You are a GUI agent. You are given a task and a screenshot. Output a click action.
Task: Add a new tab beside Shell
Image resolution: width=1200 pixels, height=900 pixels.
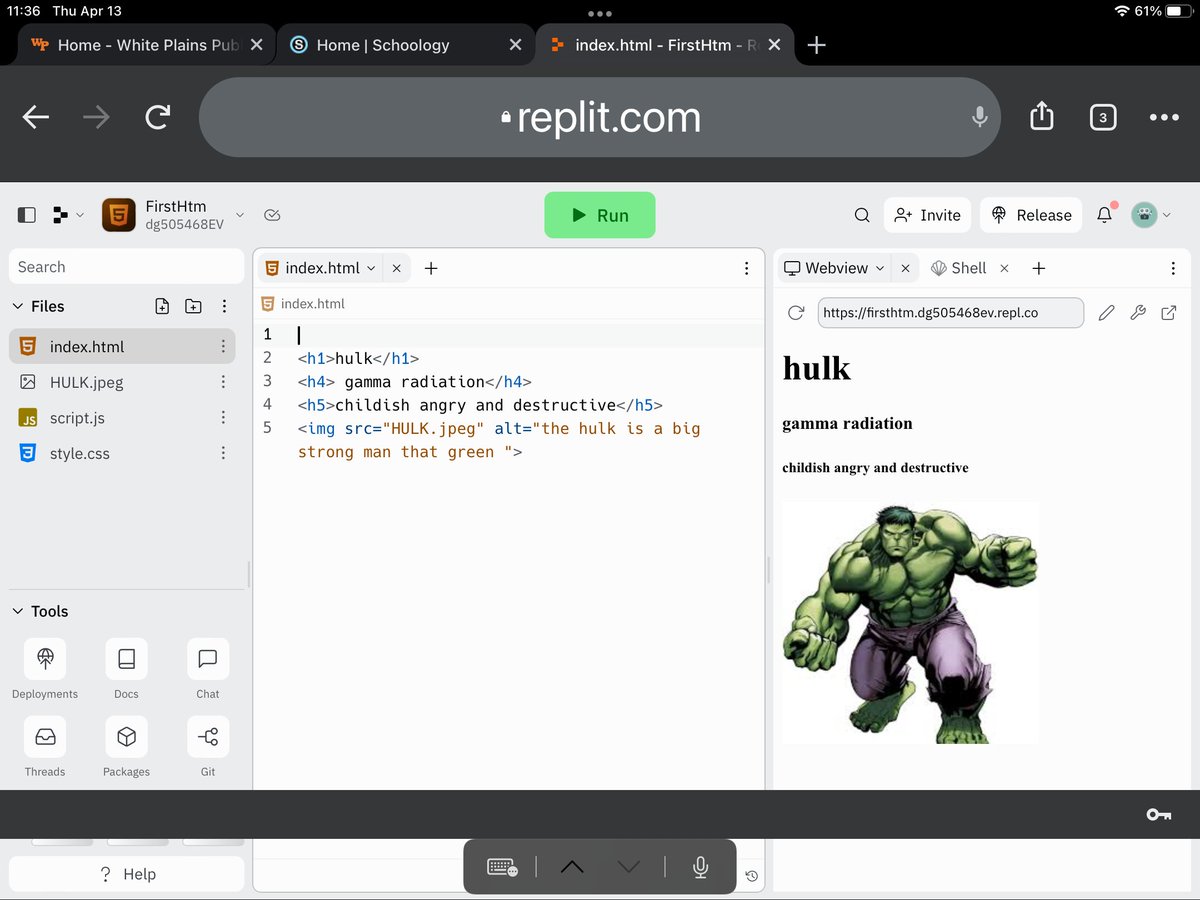point(1039,268)
